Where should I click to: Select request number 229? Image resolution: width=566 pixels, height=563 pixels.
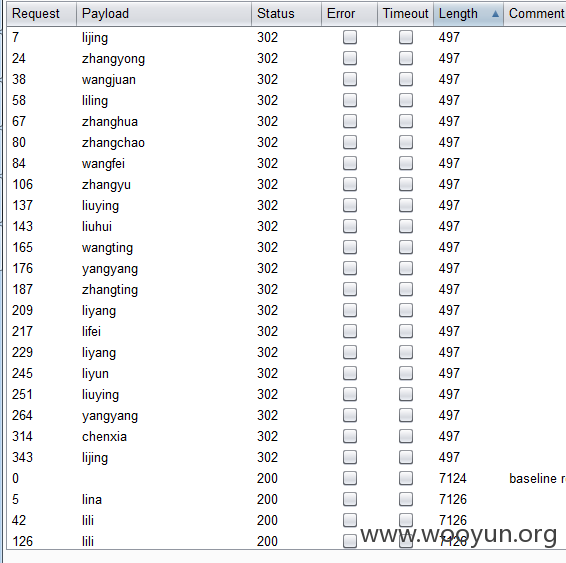click(x=22, y=352)
